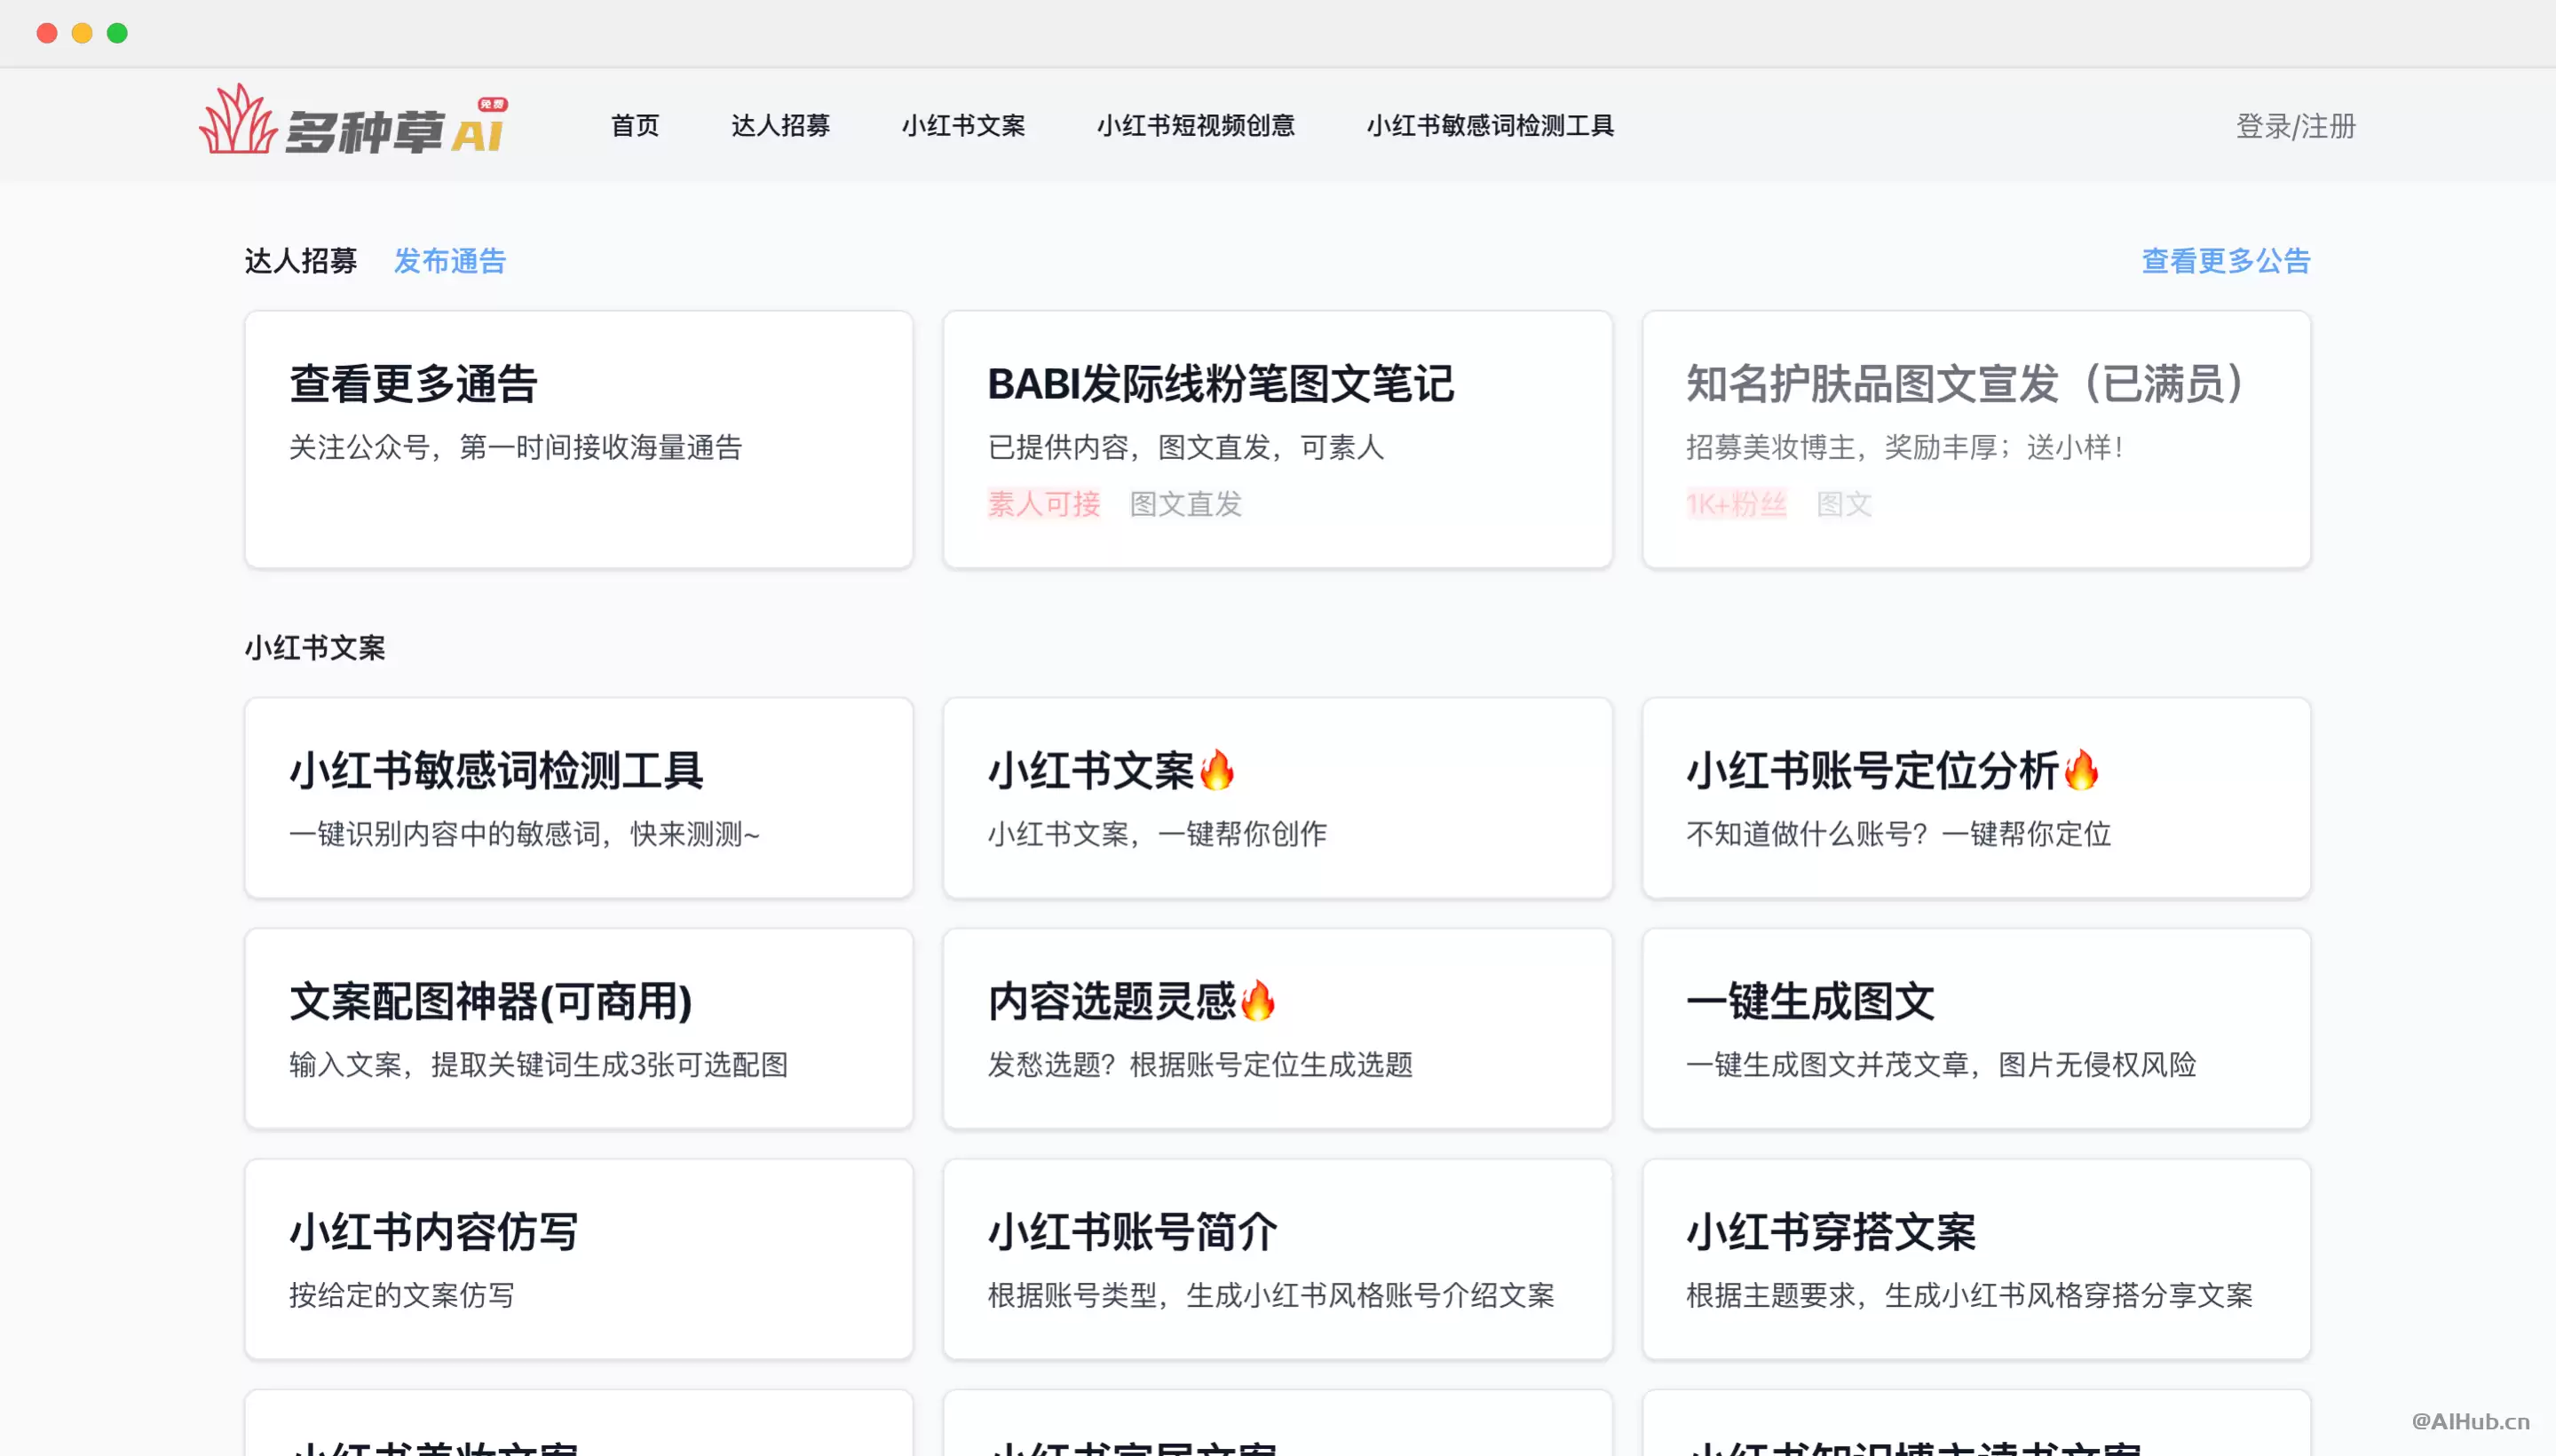Screen dimensions: 2556x1456
Task: Click the 图文直发 tag
Action: (x=1186, y=504)
